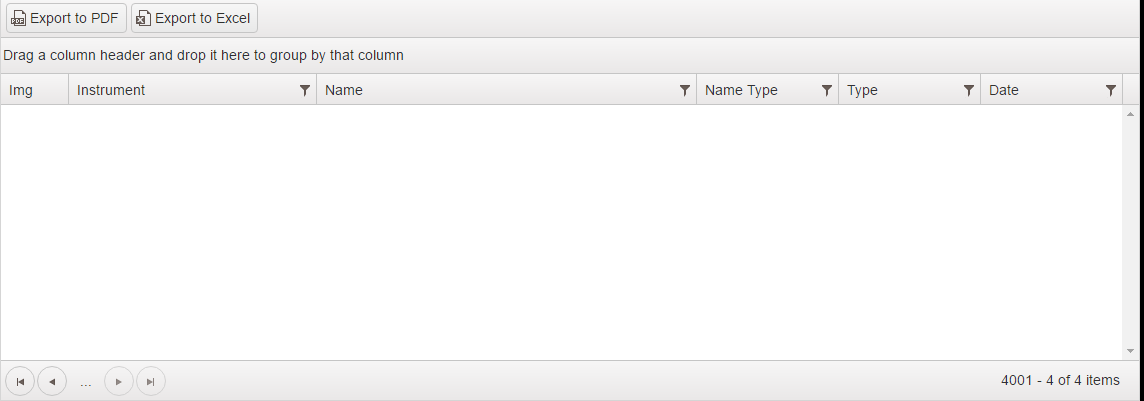Click the Export to PDF button
Viewport: 1144px width, 401px height.
[x=66, y=18]
